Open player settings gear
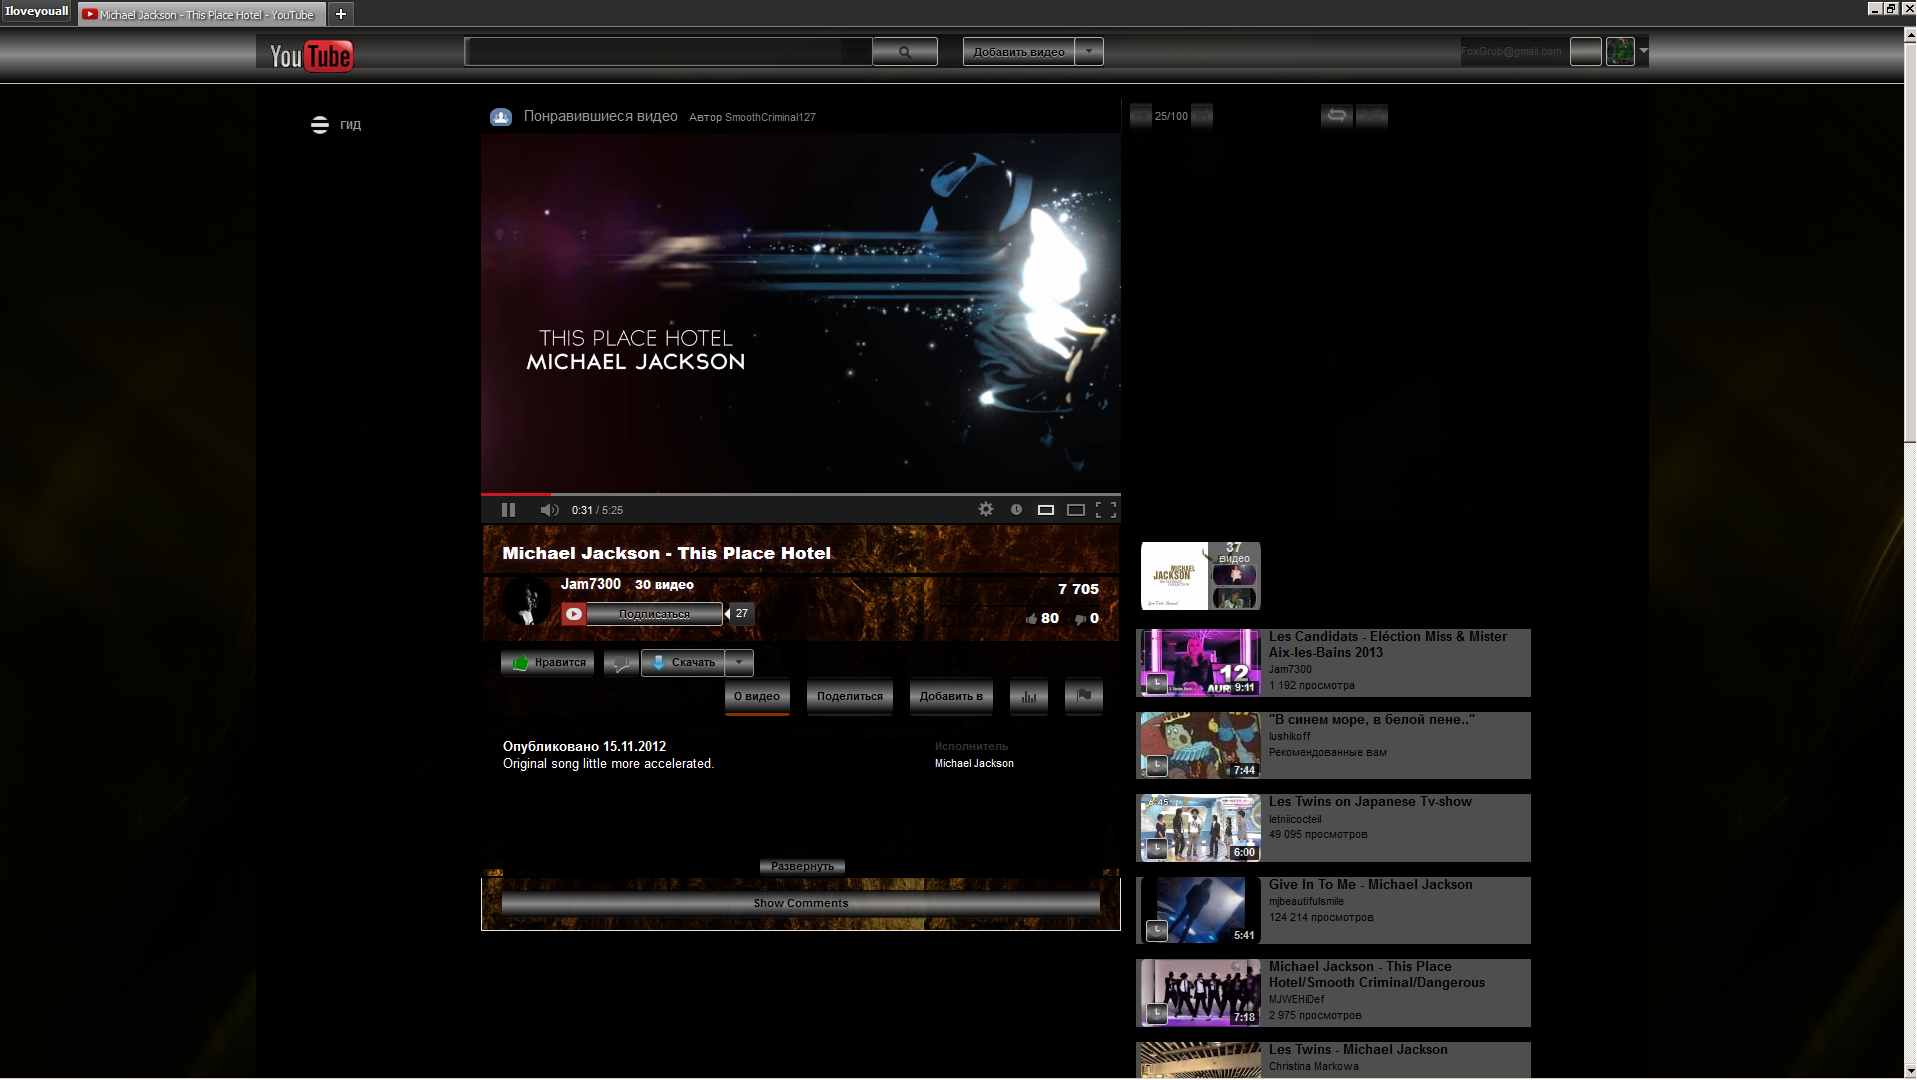Viewport: 1917px width, 1080px height. point(986,509)
